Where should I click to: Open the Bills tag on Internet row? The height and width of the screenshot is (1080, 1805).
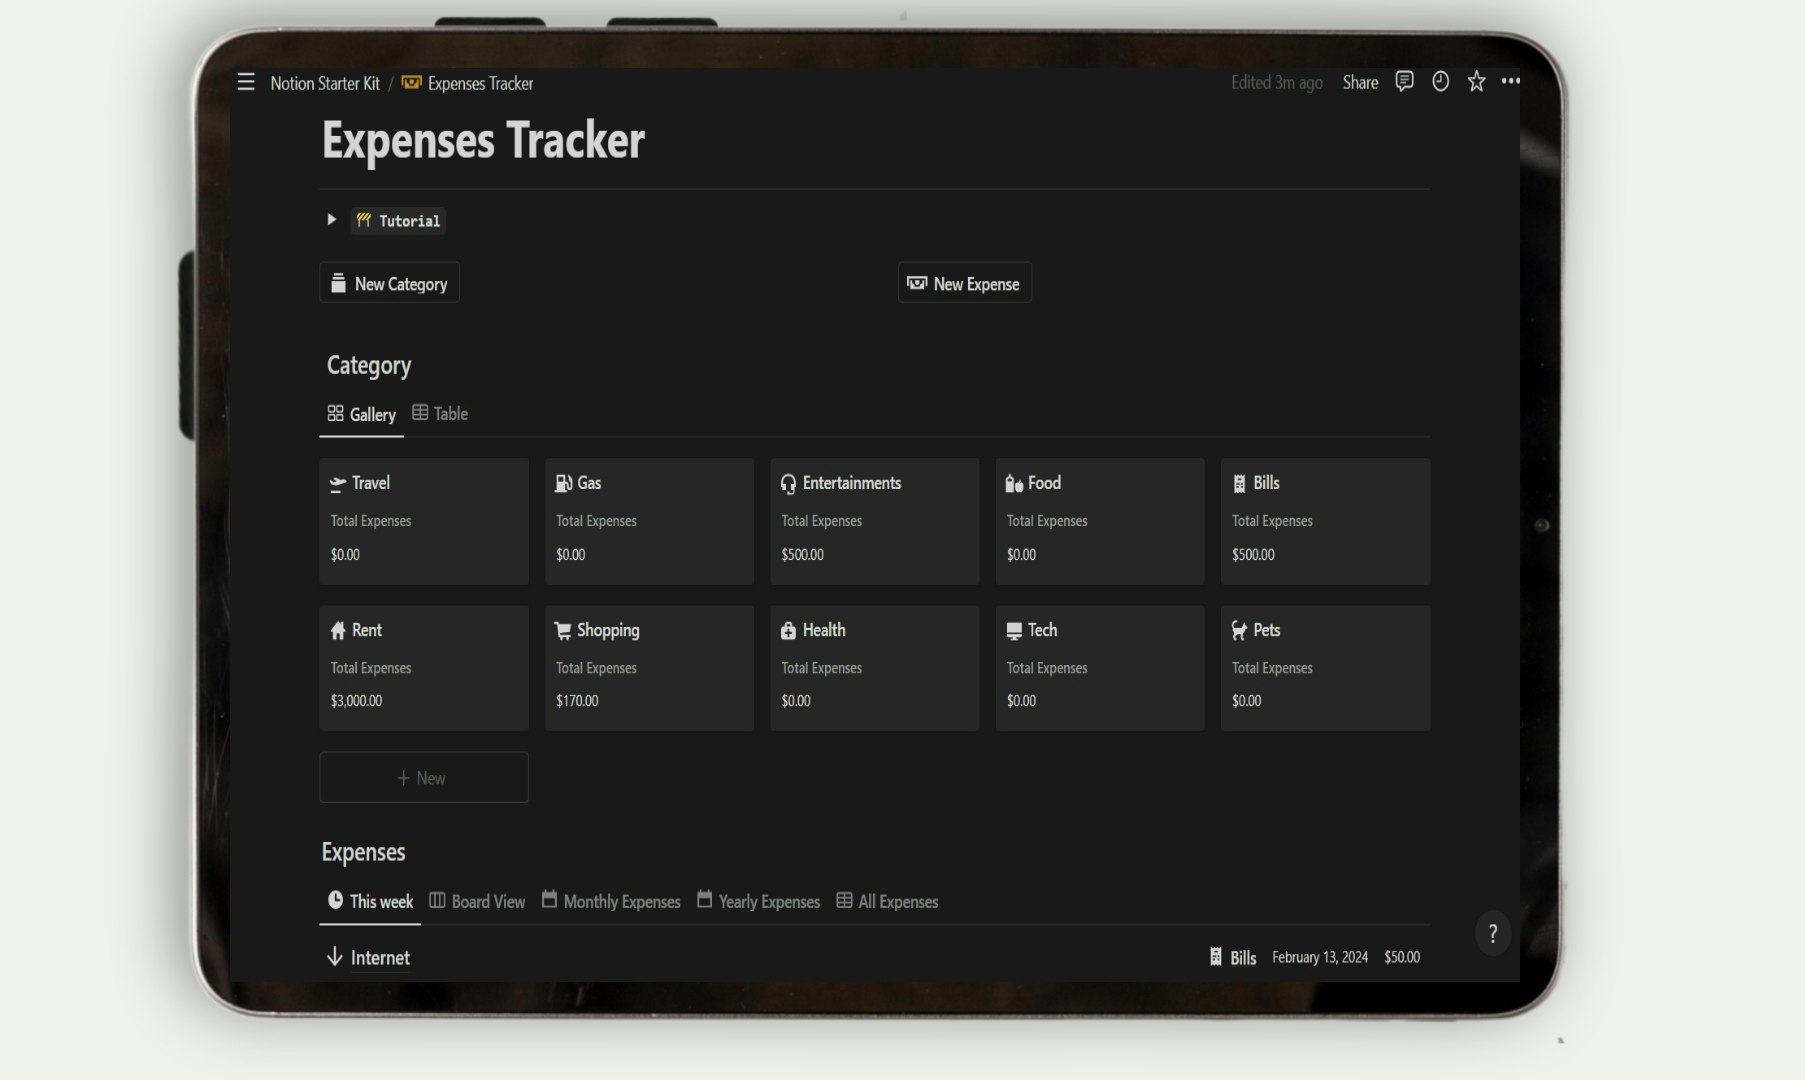(x=1232, y=957)
